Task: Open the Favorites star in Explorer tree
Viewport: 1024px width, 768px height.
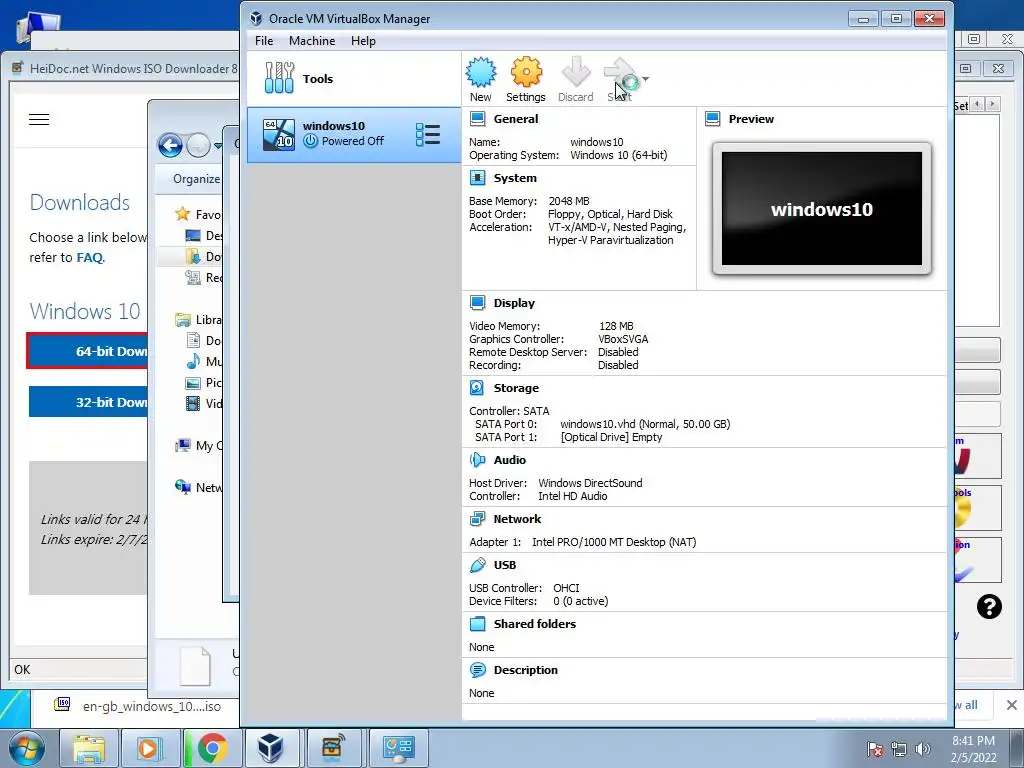Action: (182, 214)
